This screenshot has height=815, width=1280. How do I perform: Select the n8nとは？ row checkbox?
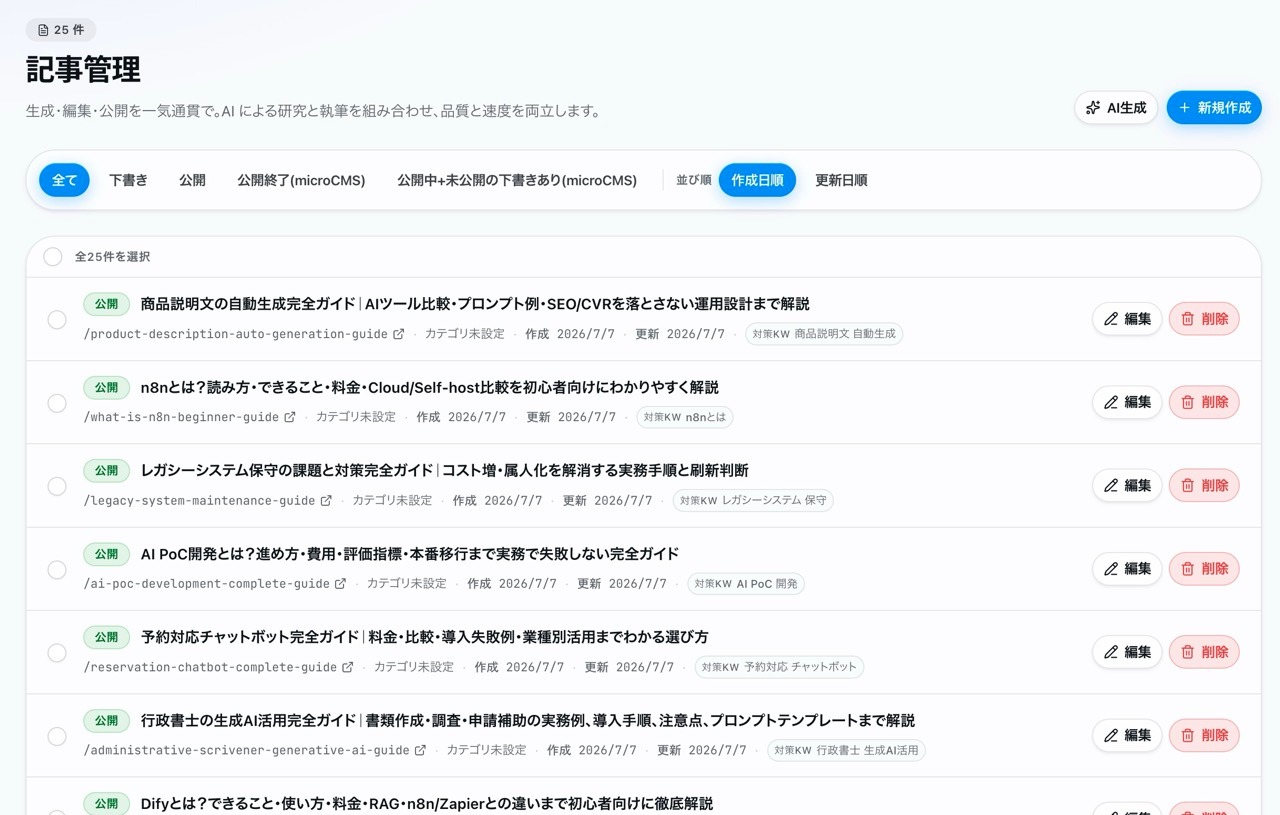[57, 403]
